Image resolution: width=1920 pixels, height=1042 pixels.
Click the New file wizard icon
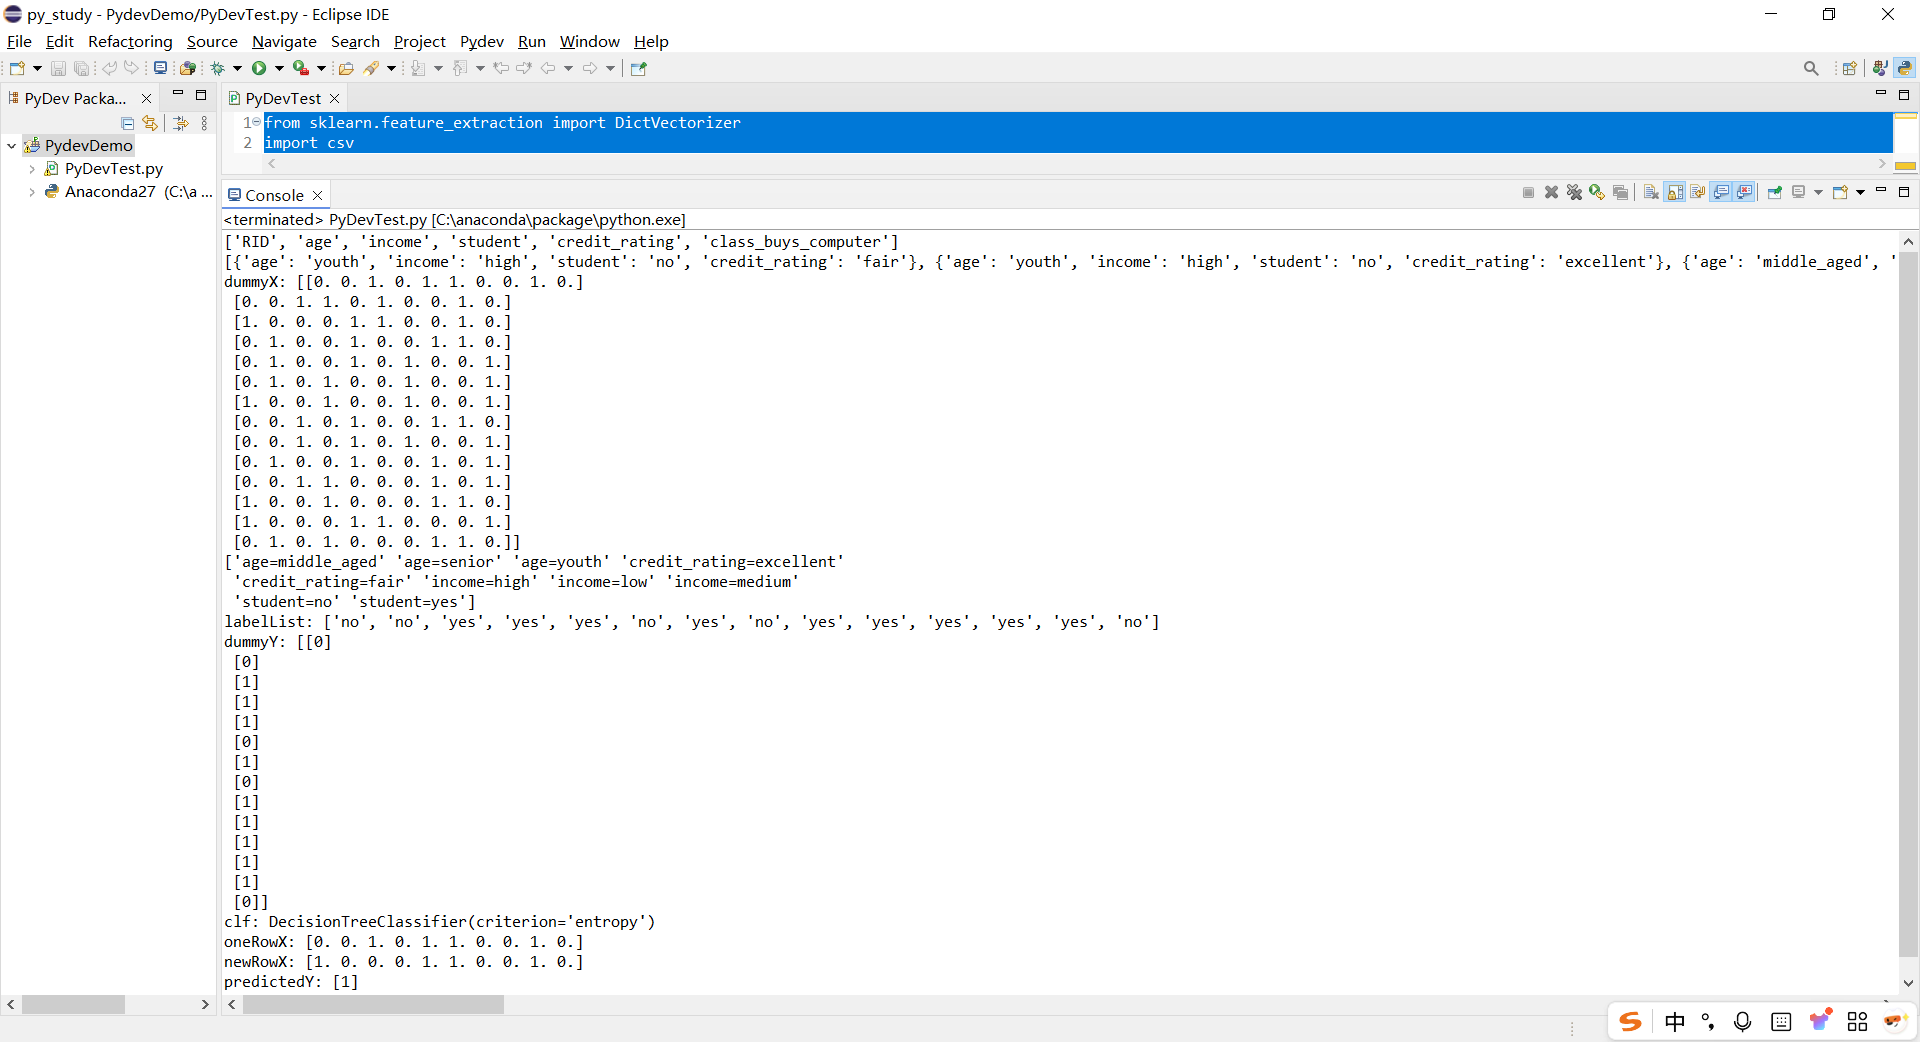pos(17,68)
